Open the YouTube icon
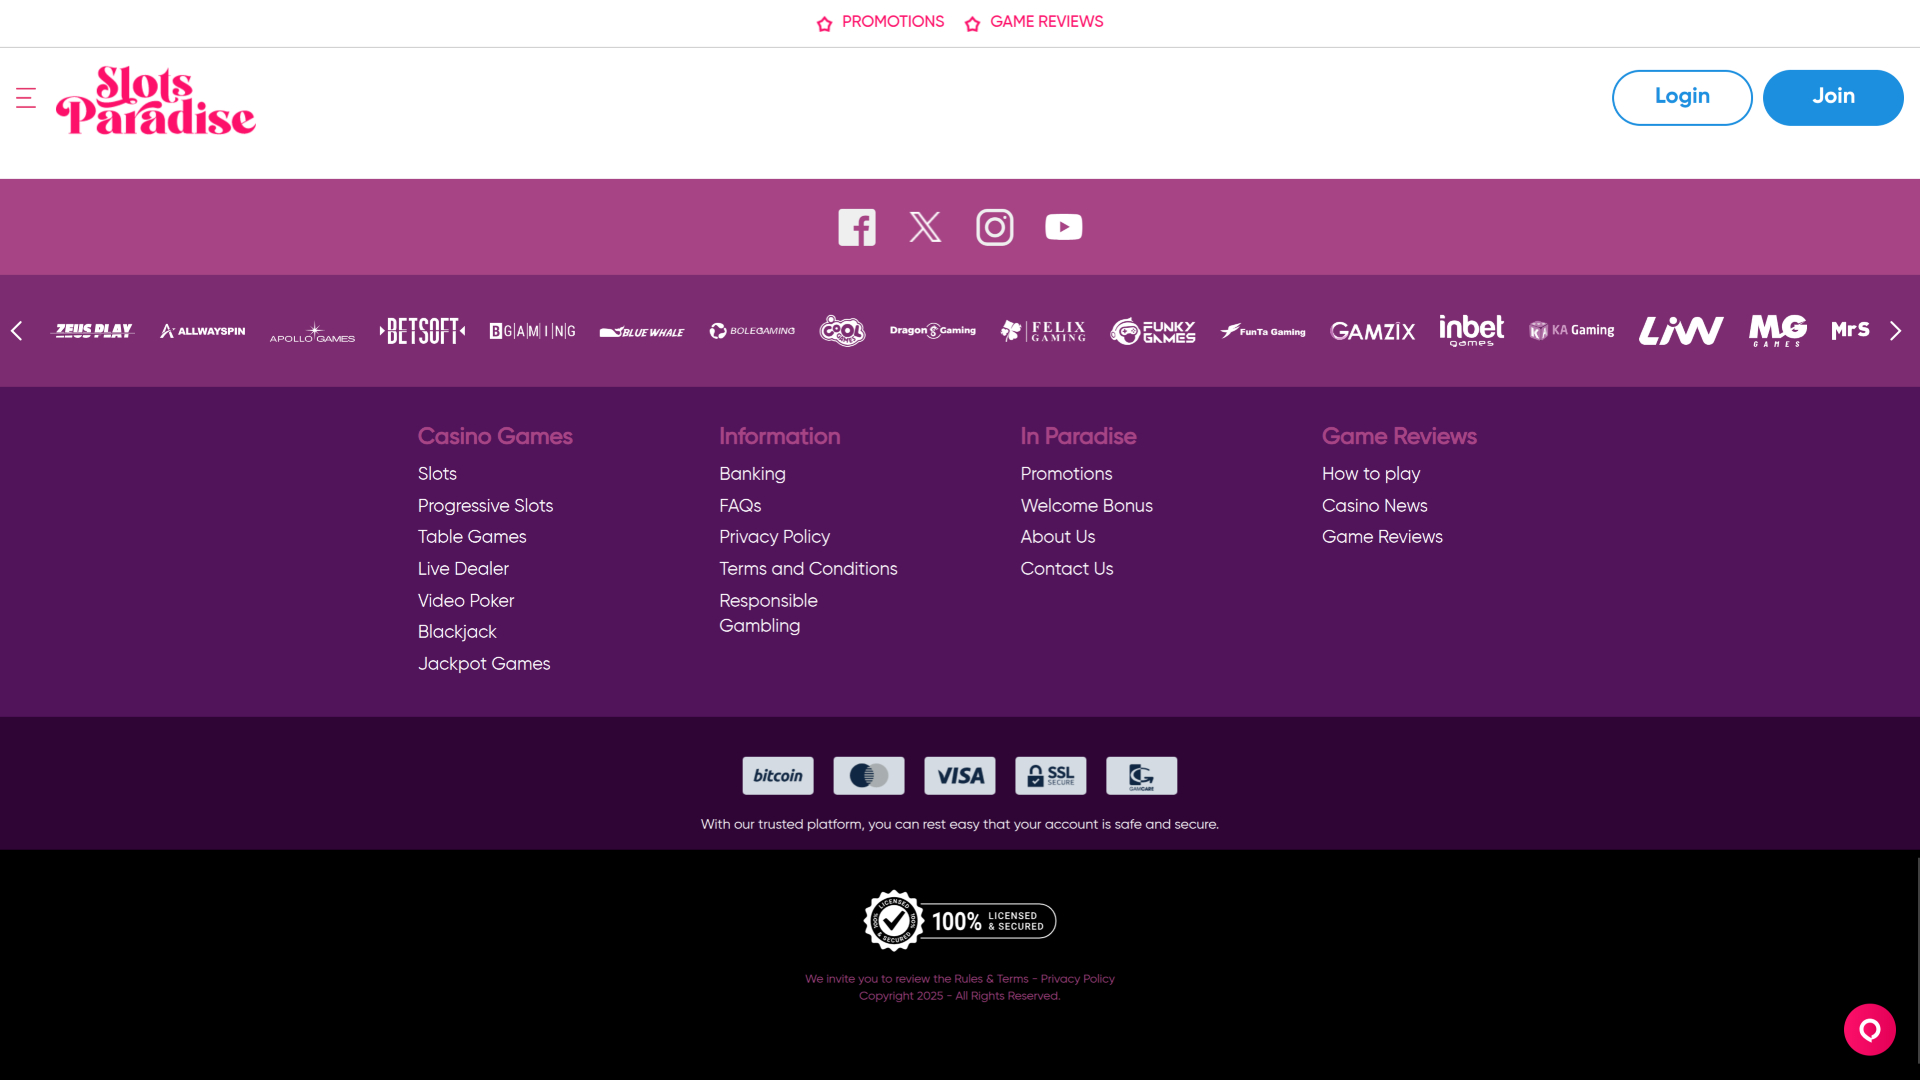 pos(1063,227)
